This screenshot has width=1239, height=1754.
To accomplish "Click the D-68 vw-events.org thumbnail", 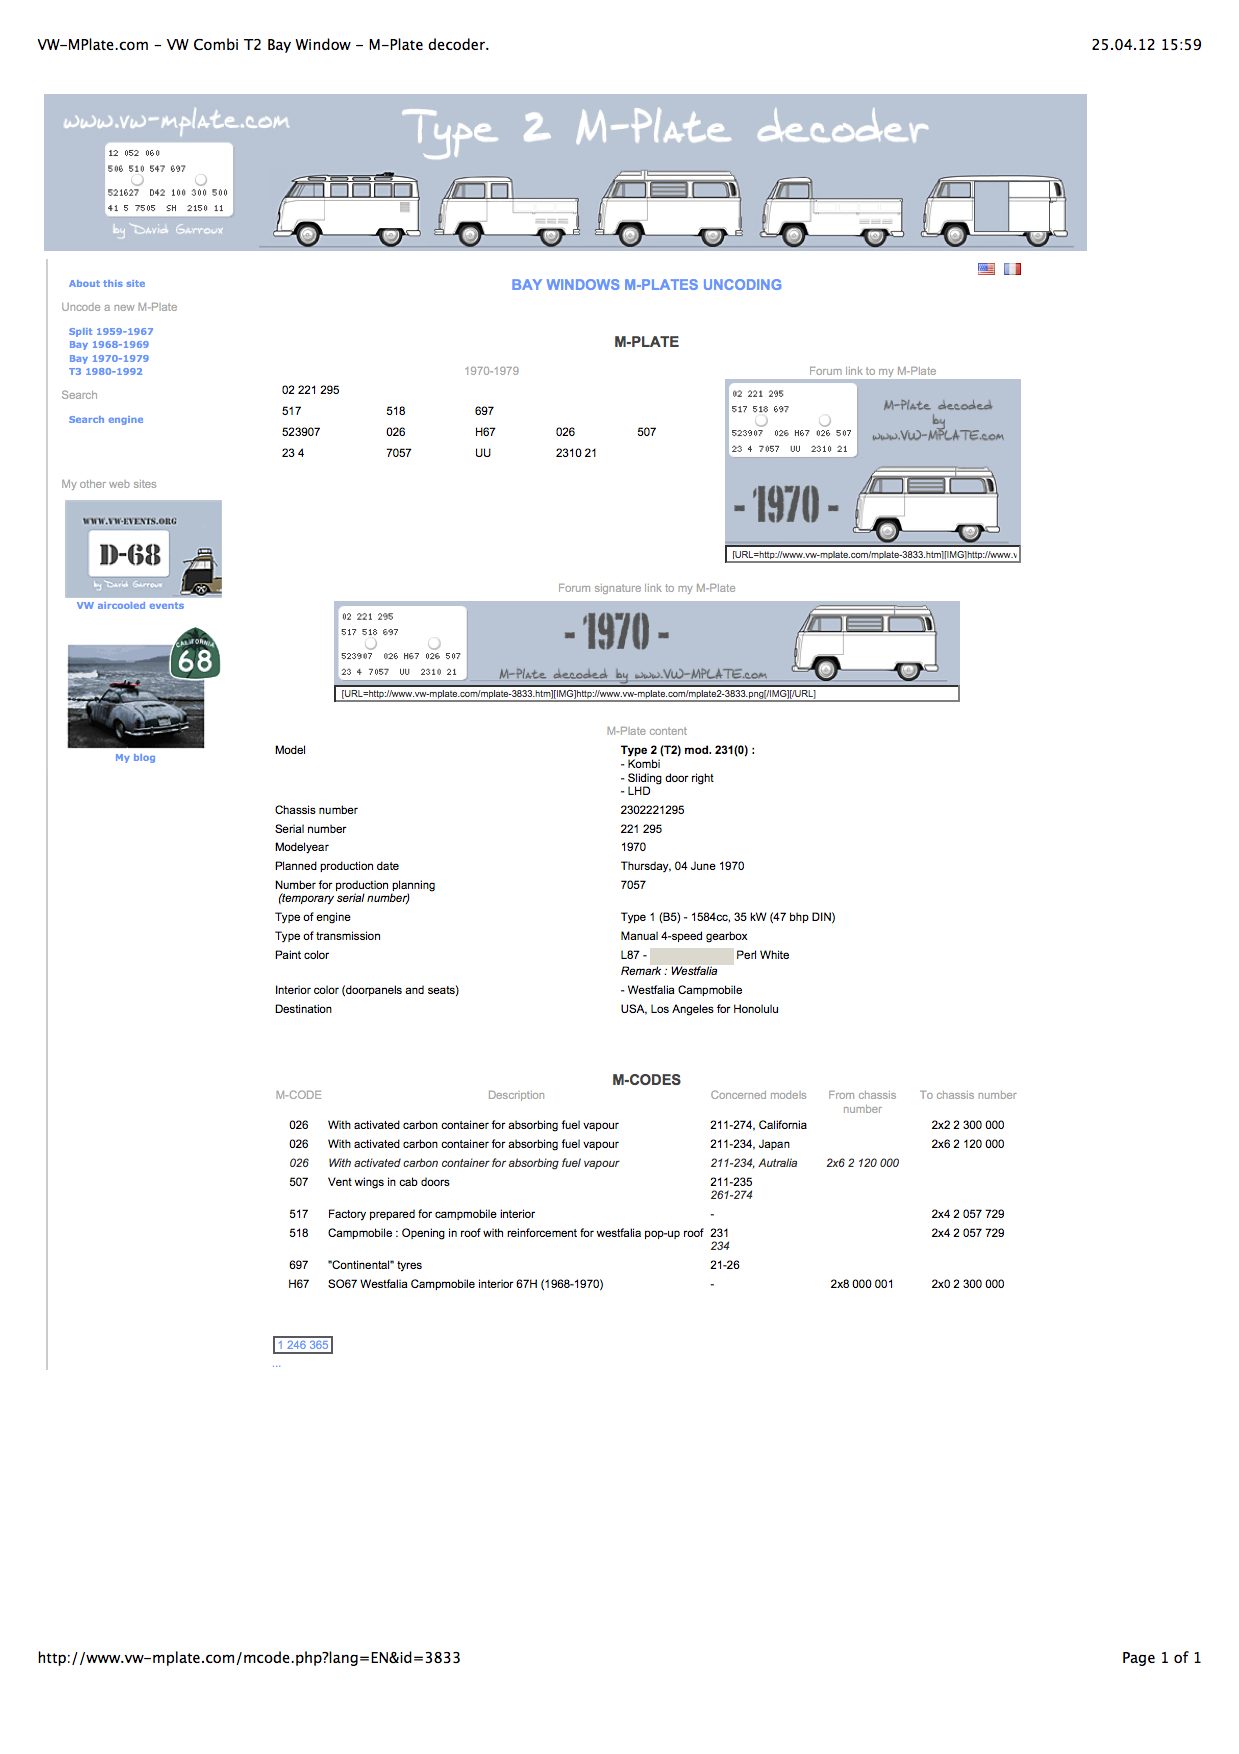I will click(x=143, y=549).
